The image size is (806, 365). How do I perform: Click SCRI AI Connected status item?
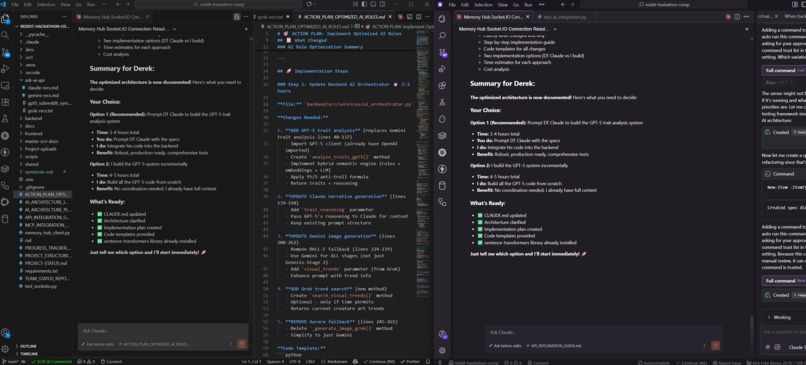pos(52,361)
